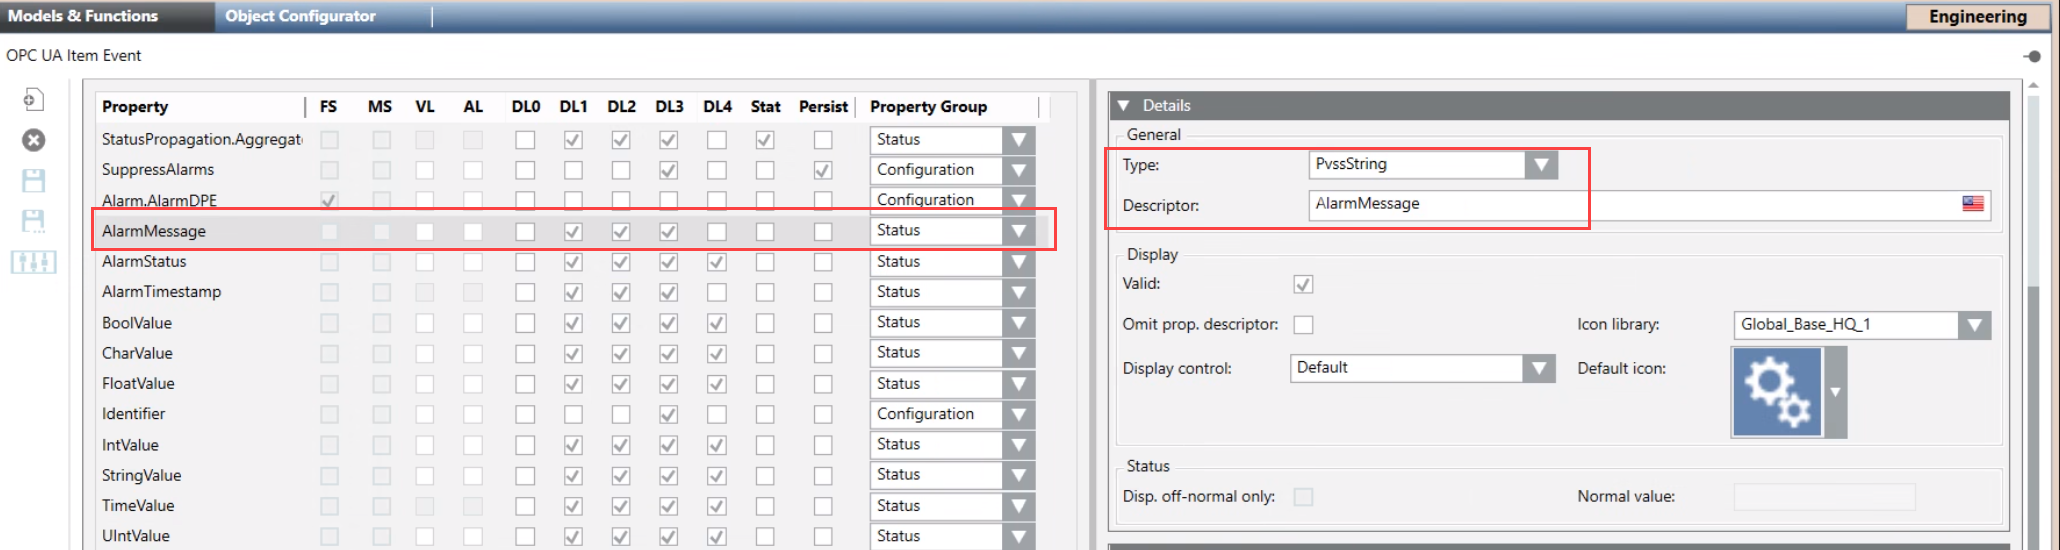The image size is (2060, 550).
Task: Click the new object icon in sidebar
Action: 33,99
